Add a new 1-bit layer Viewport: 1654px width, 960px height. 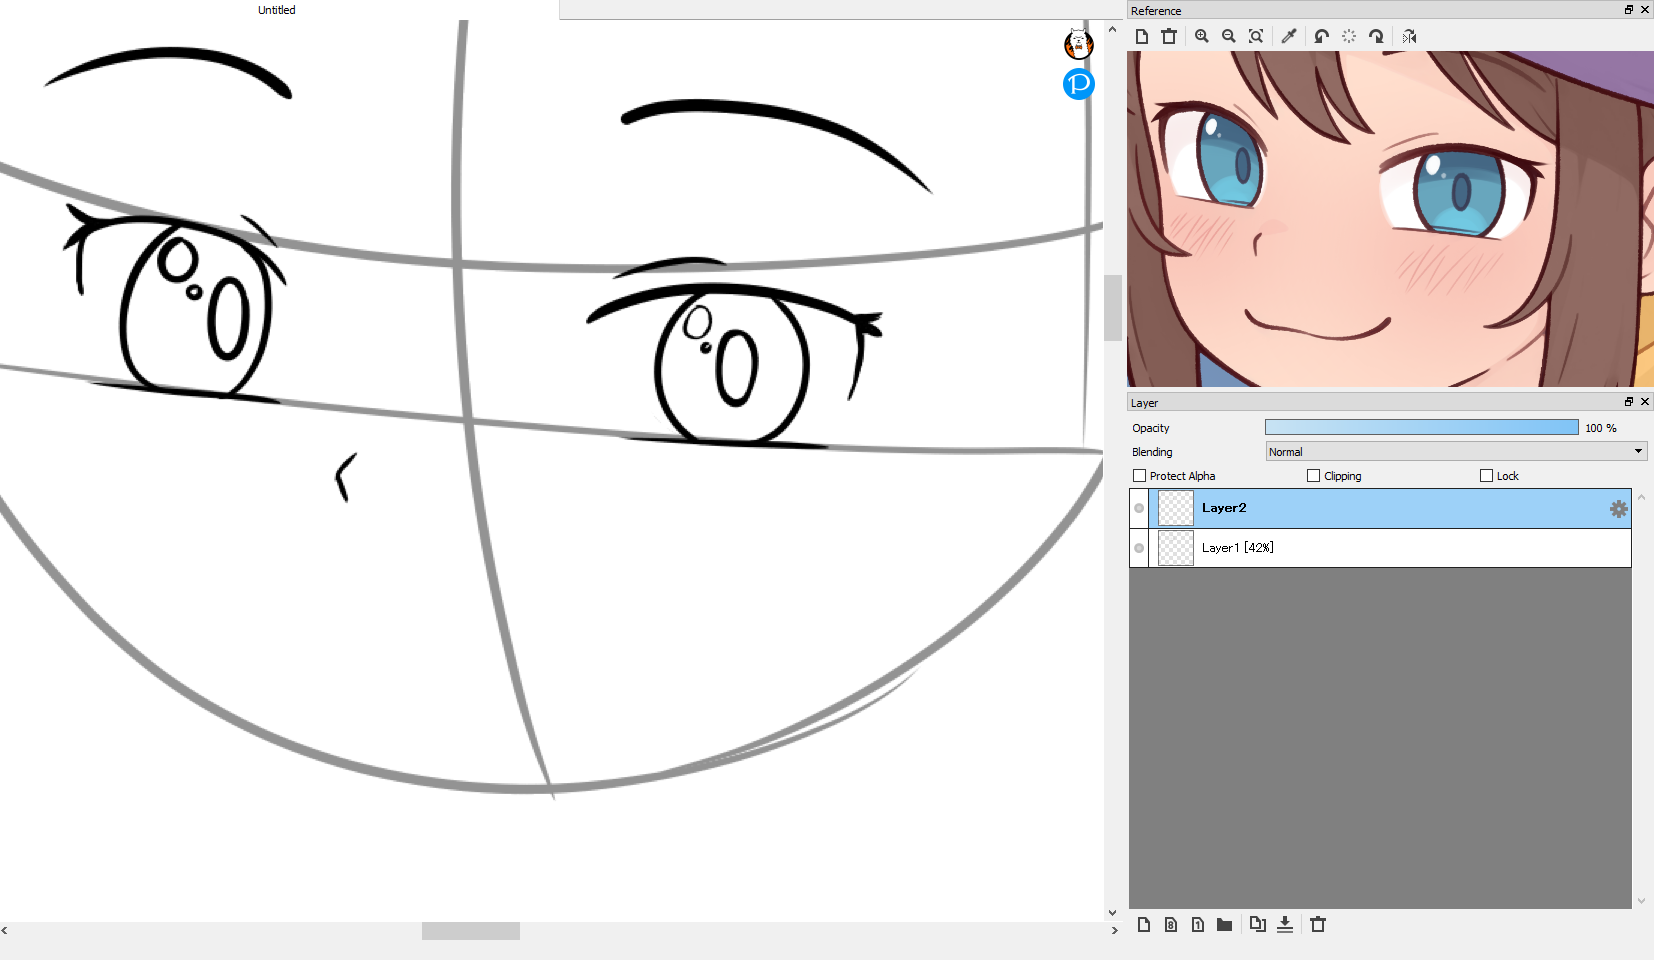point(1198,925)
